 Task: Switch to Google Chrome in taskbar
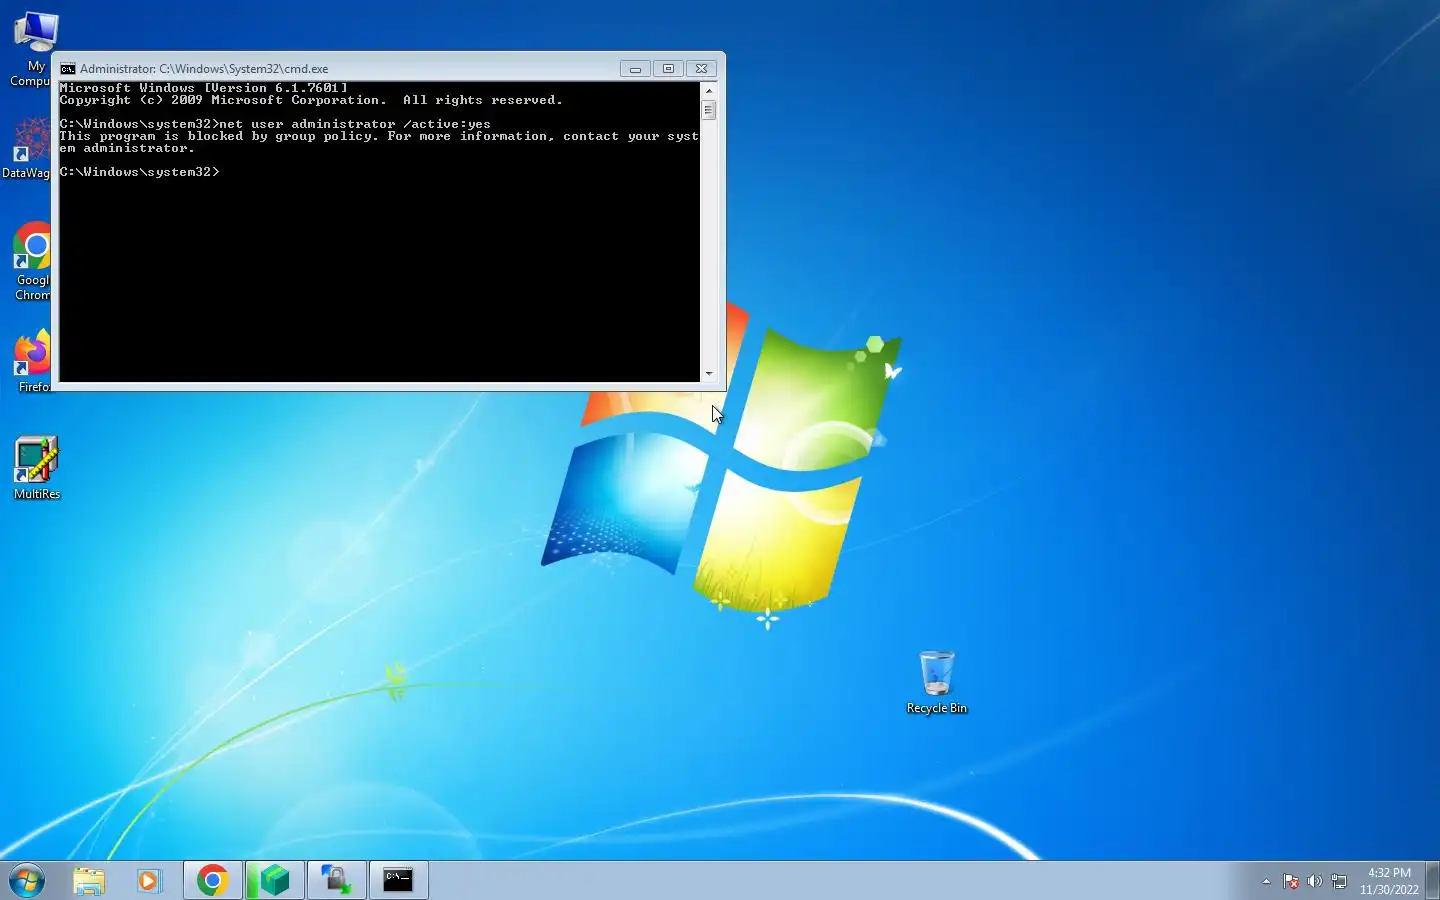(x=212, y=880)
